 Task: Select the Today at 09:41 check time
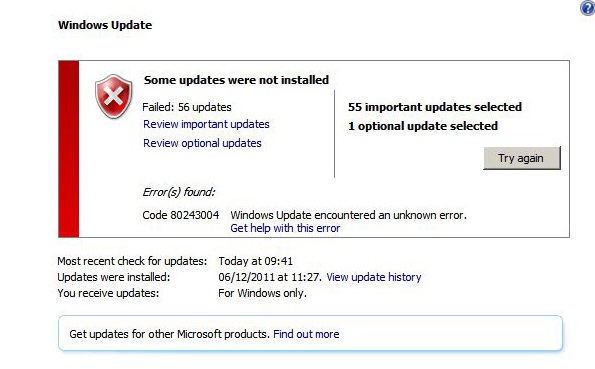point(255,261)
